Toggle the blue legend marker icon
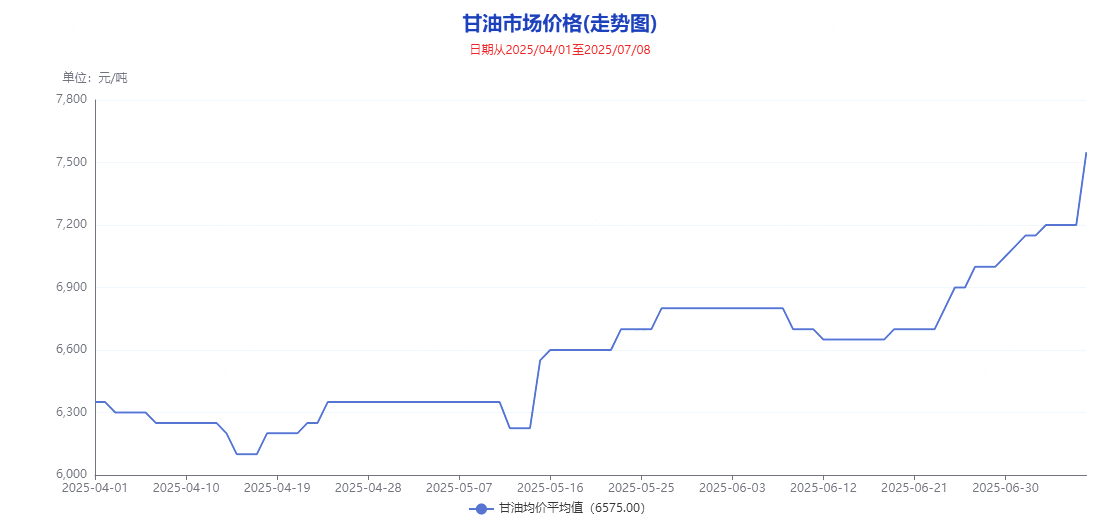 482,508
